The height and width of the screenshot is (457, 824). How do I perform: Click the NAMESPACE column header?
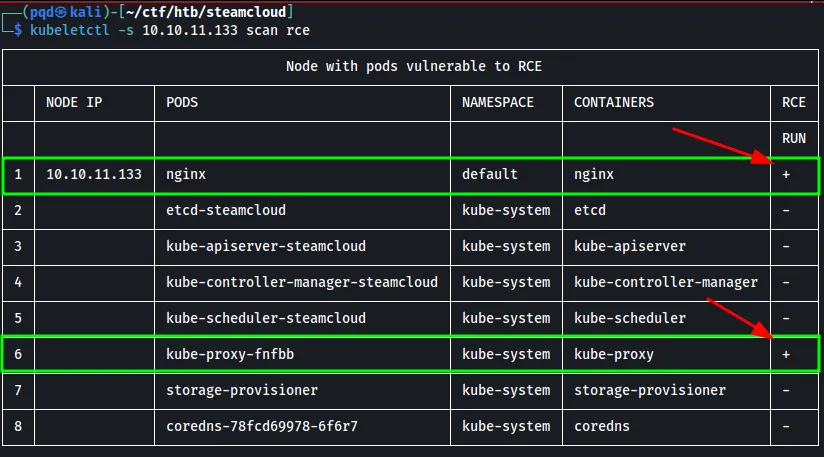(498, 102)
